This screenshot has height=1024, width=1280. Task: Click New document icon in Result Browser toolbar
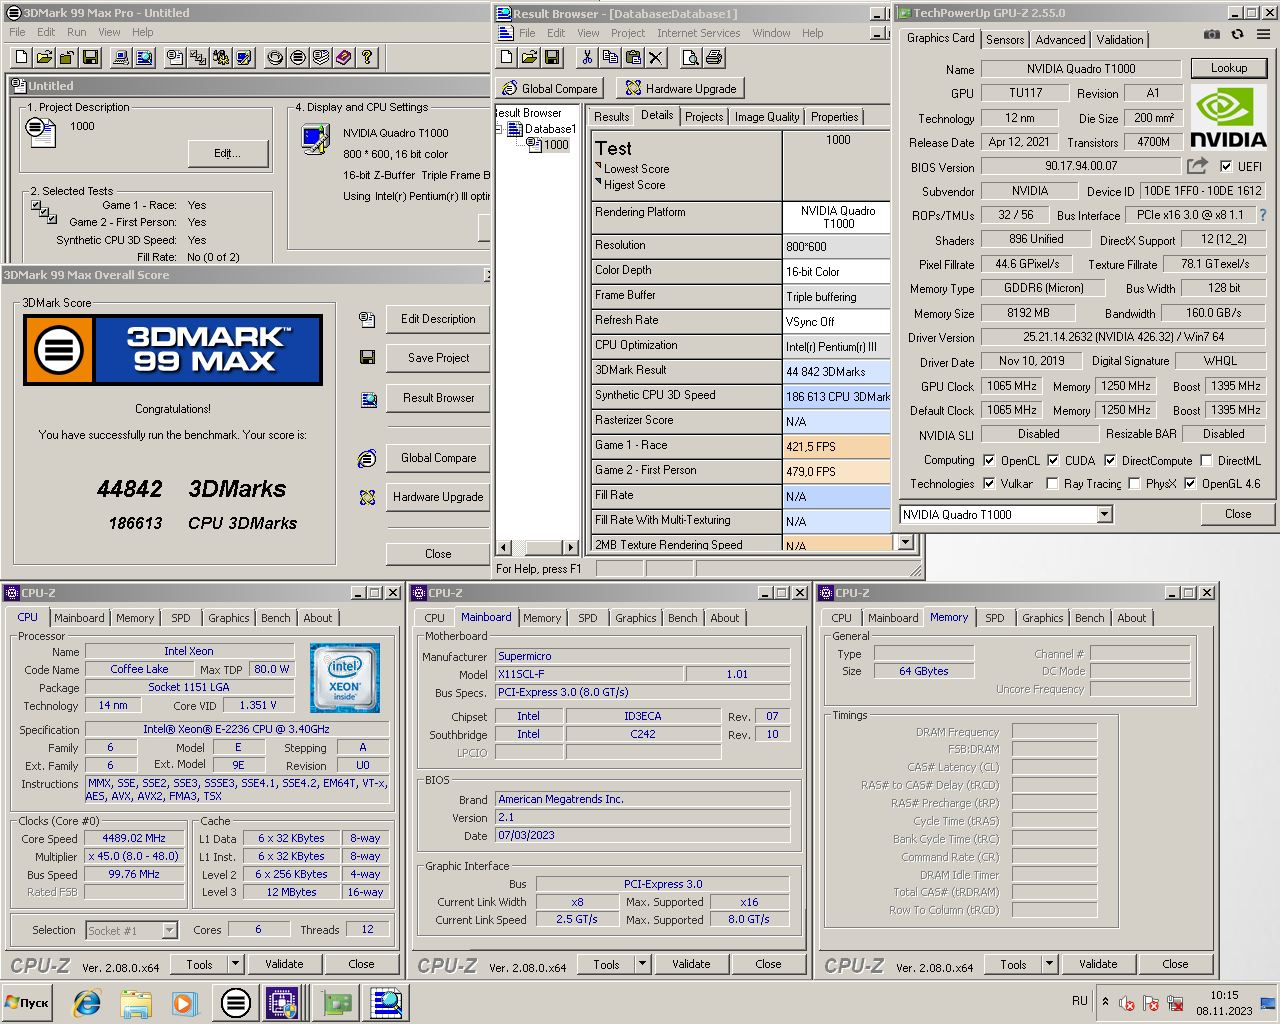(507, 58)
